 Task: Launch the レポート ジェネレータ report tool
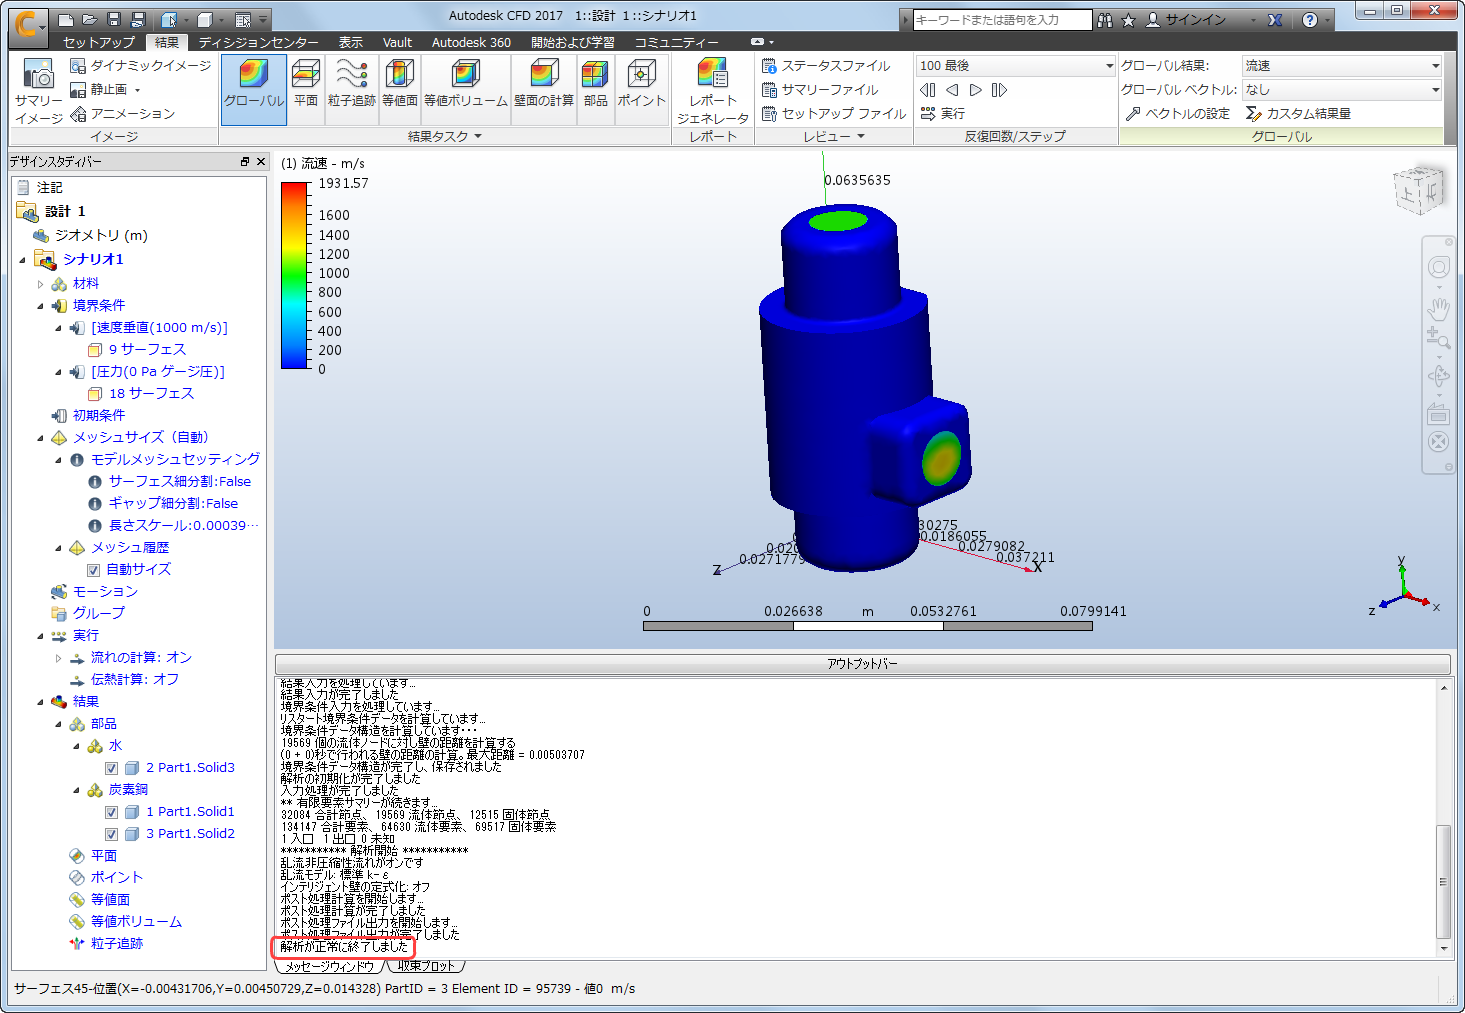[x=713, y=91]
